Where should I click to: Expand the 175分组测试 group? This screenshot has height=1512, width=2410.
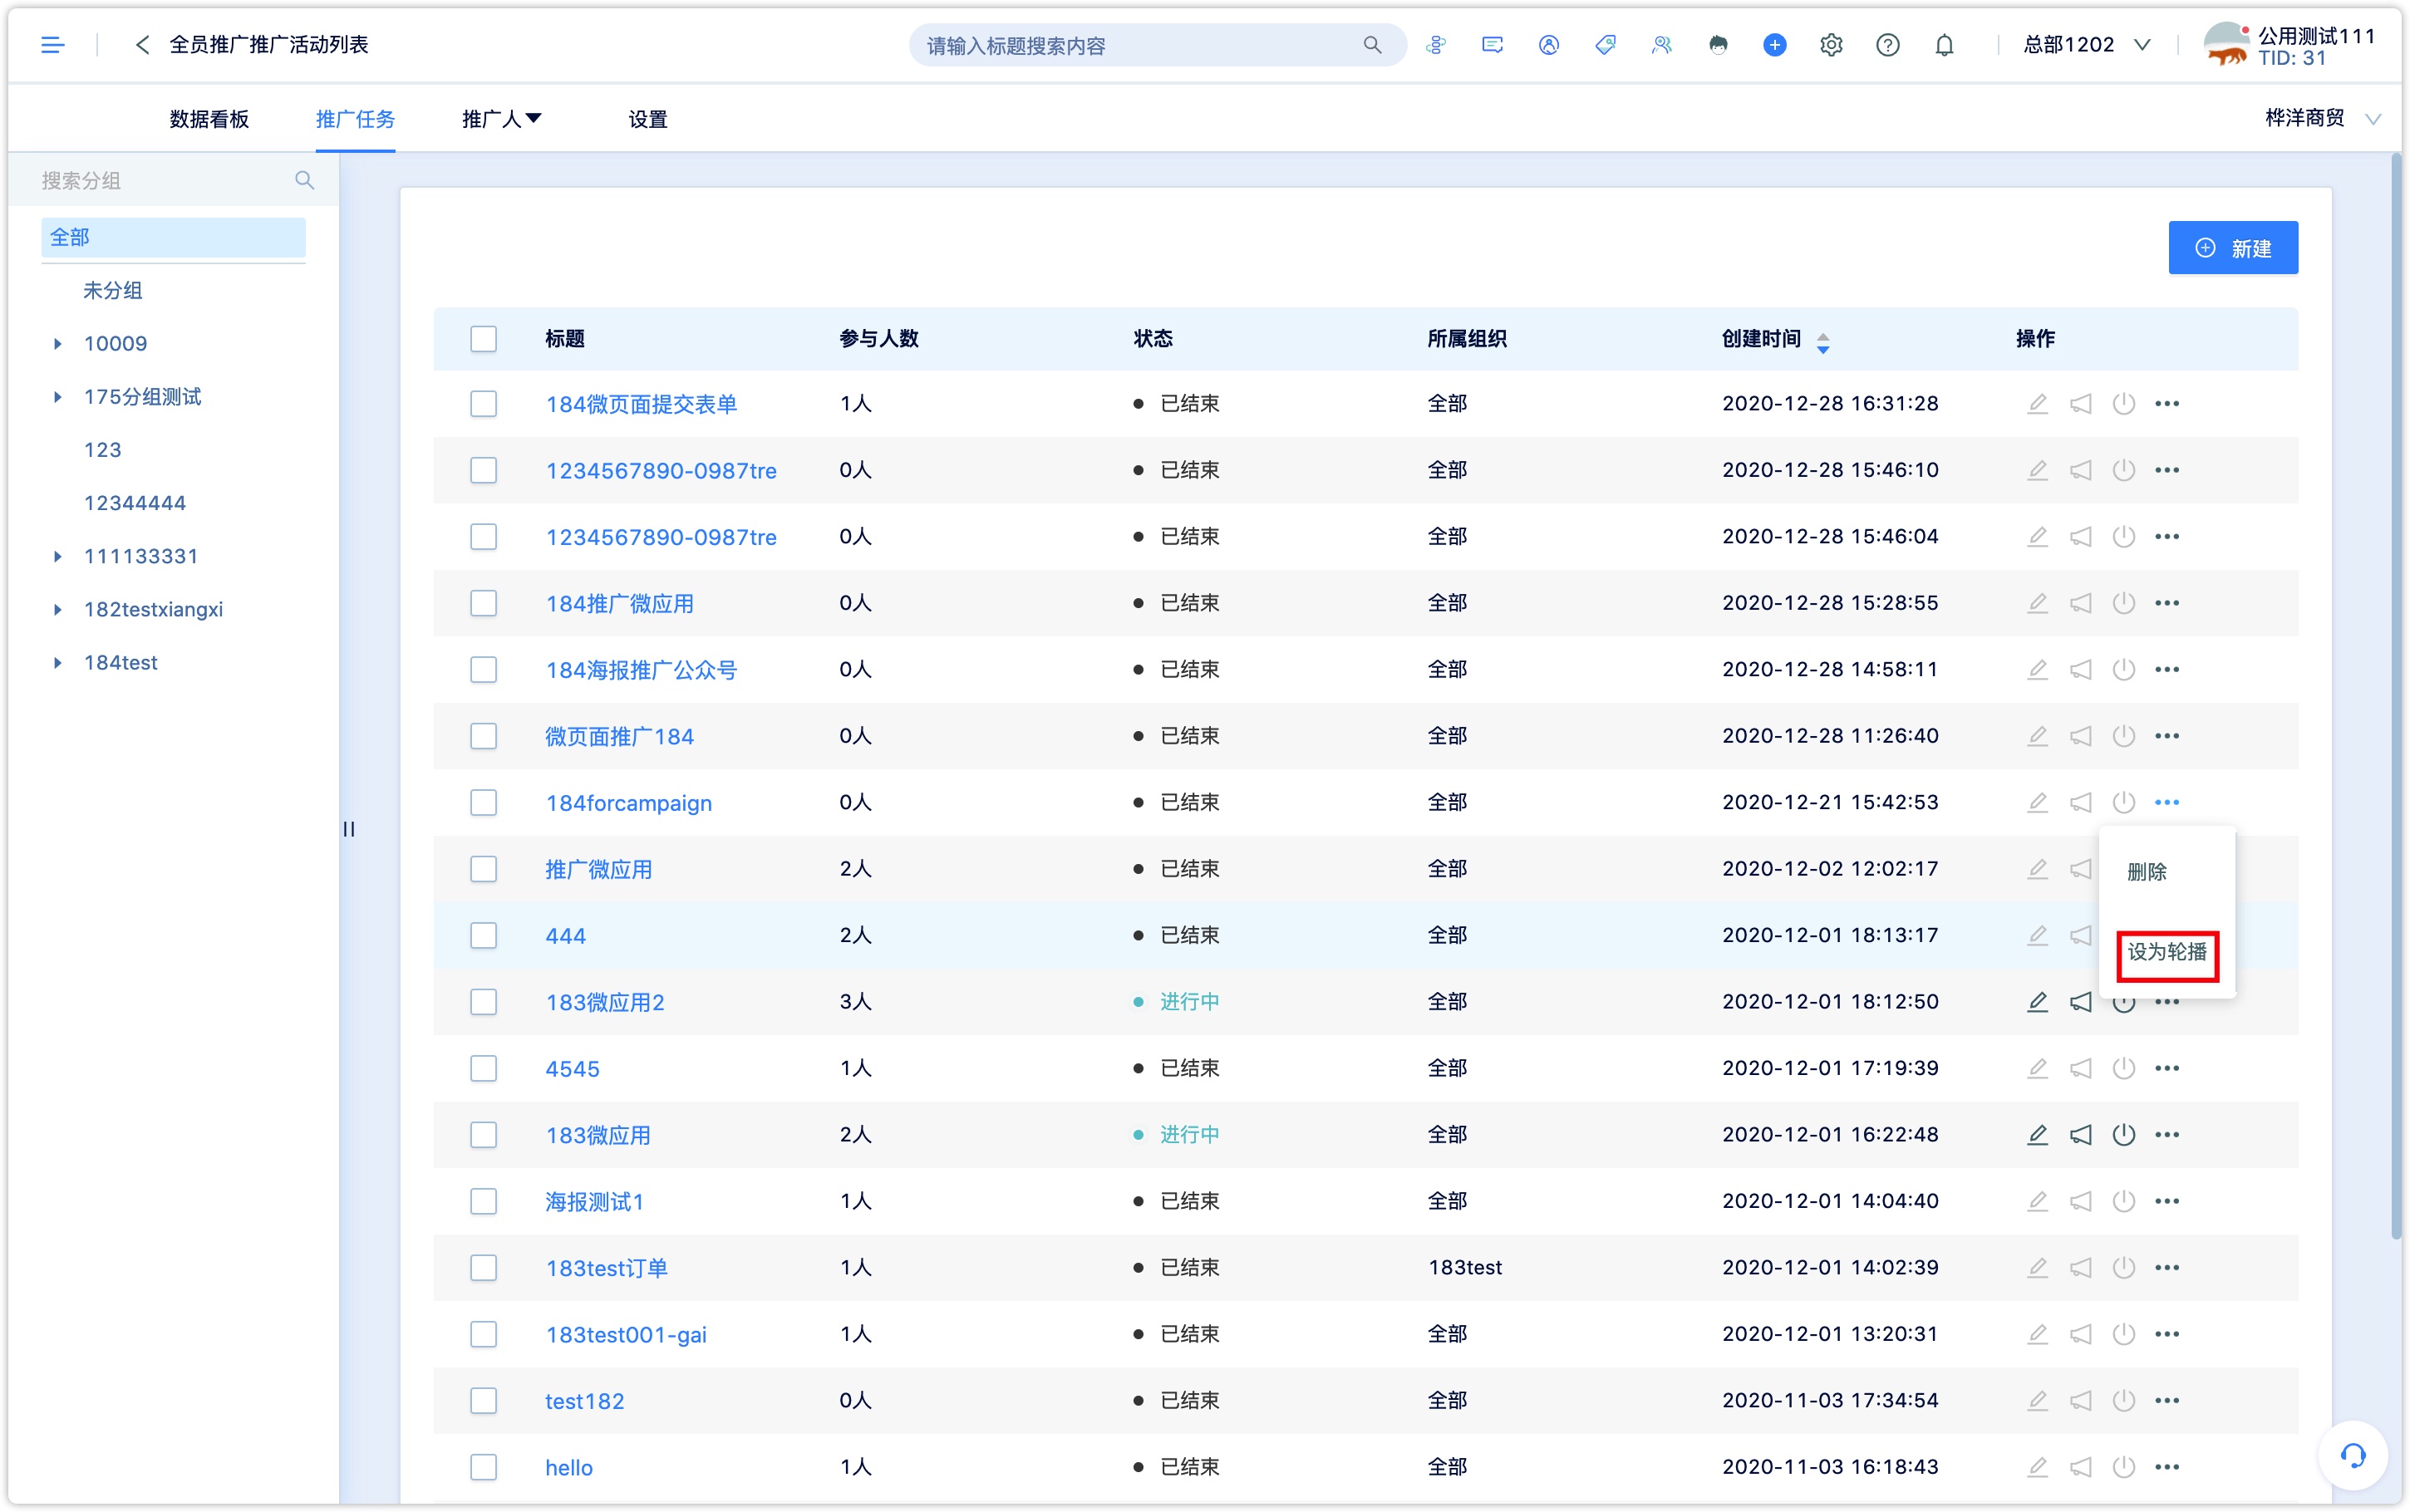tap(58, 397)
